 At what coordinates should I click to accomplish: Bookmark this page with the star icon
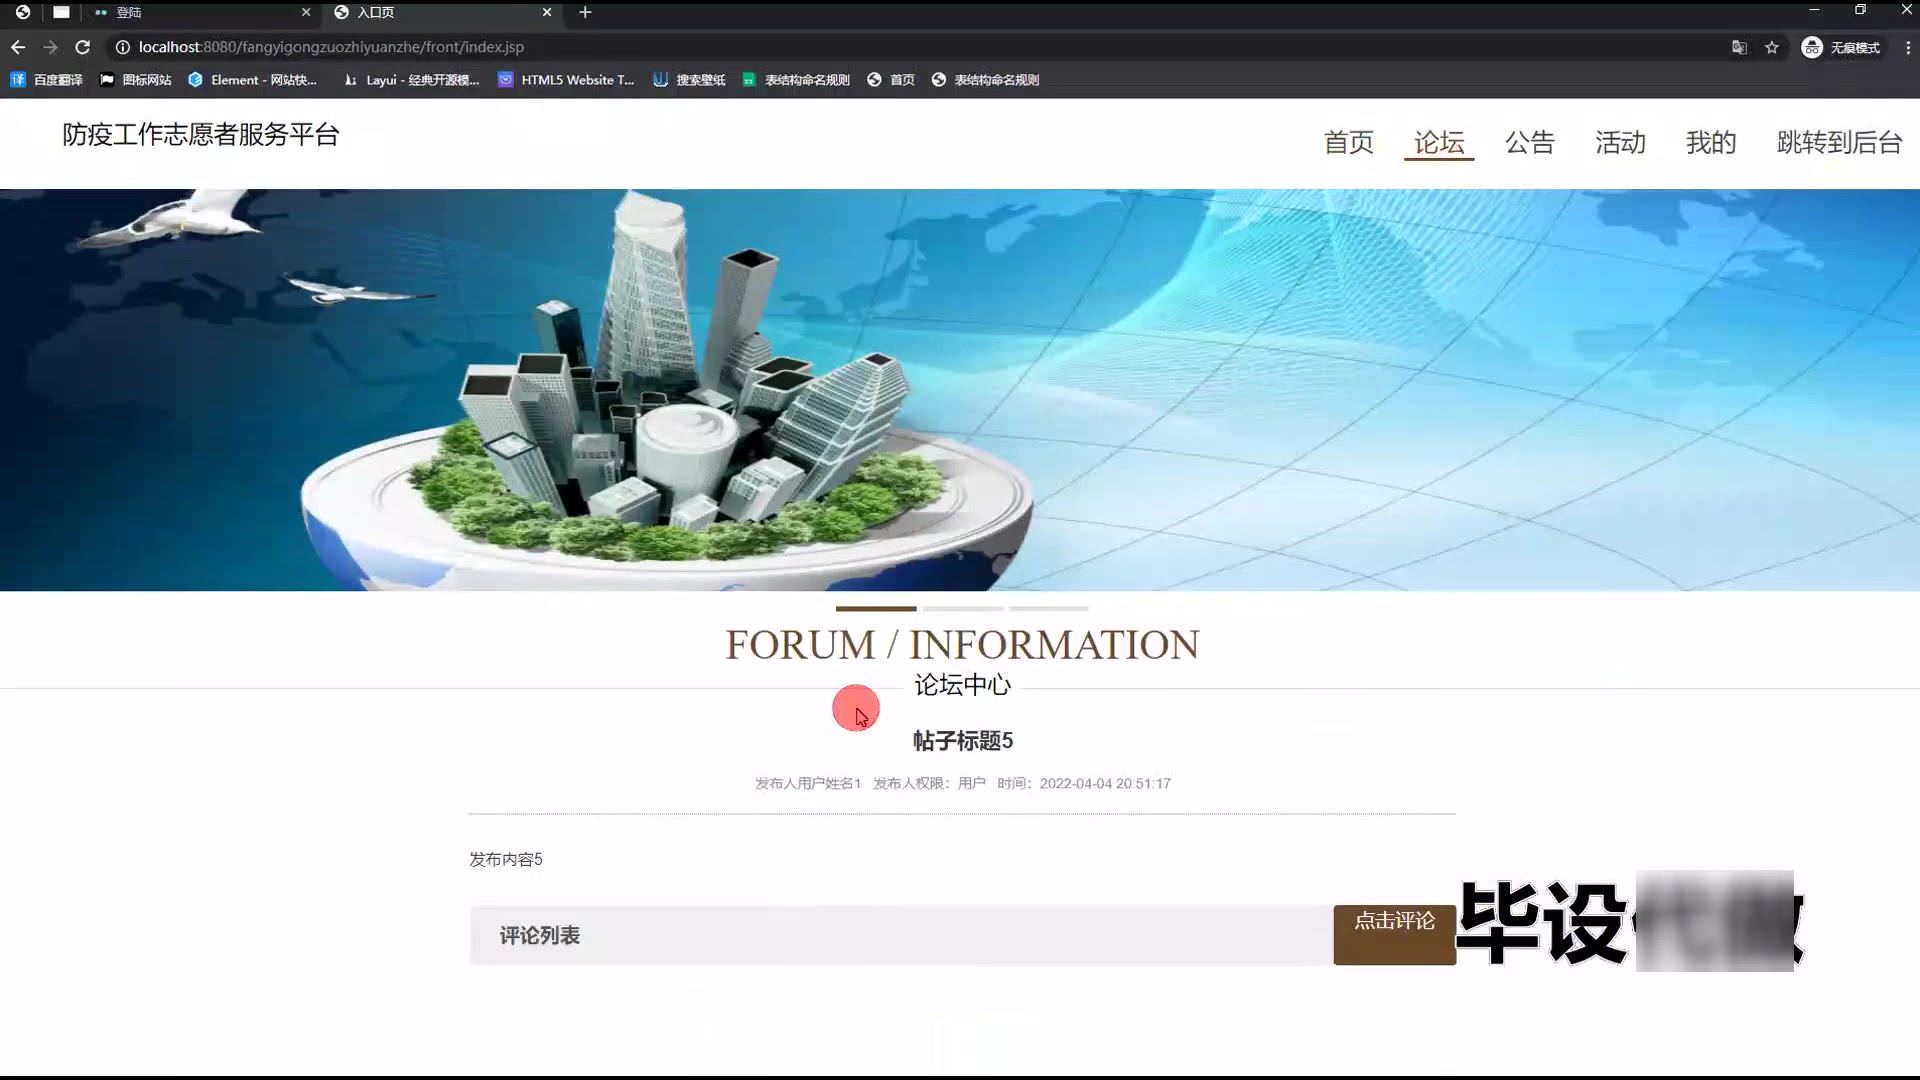coord(1772,47)
